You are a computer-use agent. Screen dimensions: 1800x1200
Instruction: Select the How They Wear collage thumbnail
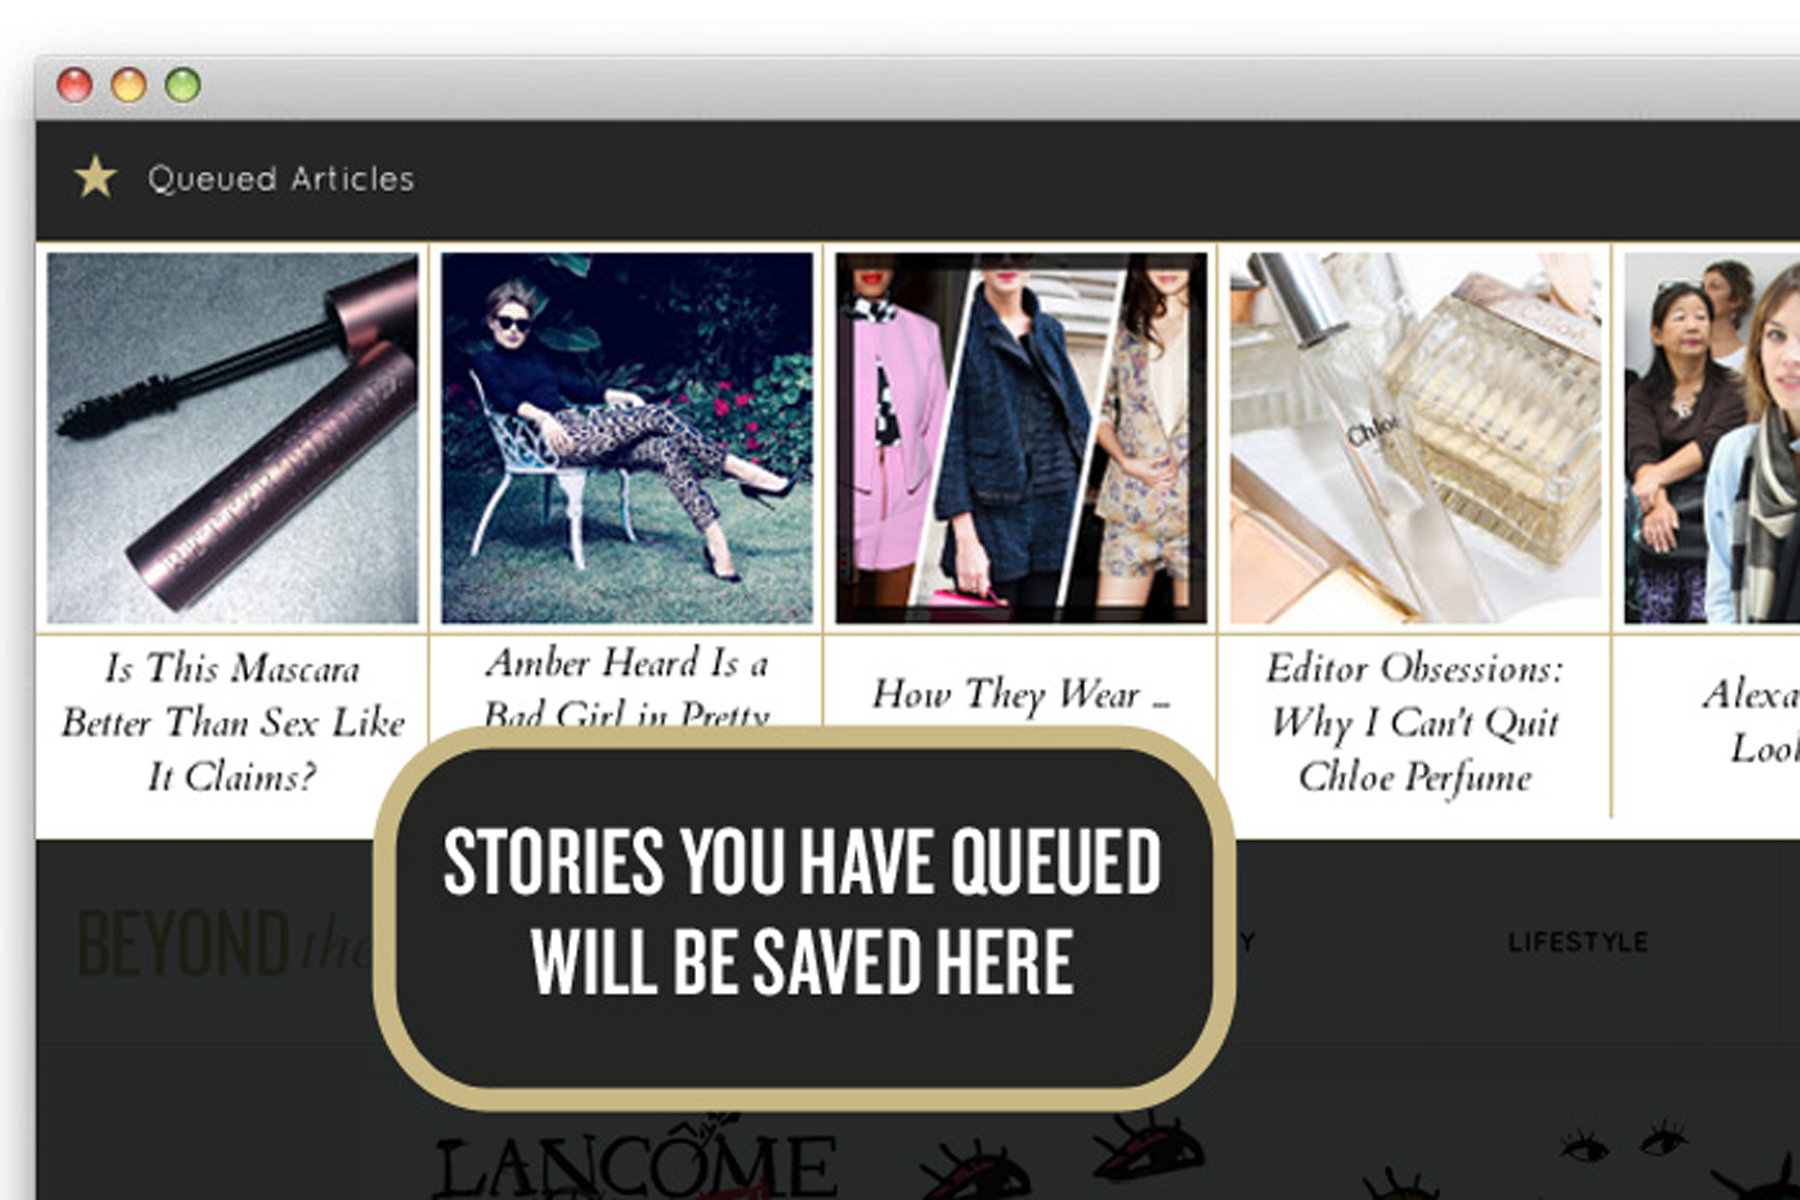1021,438
